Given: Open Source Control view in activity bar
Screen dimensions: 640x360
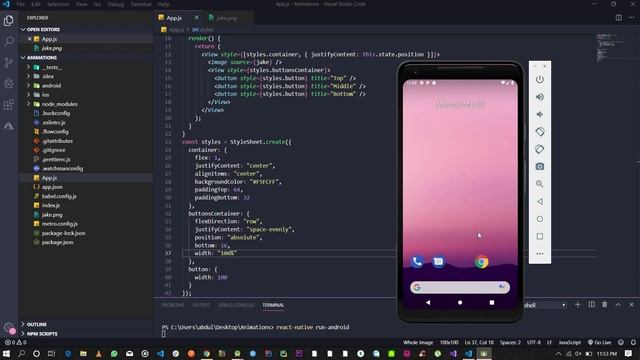Looking at the screenshot, I should pos(9,62).
